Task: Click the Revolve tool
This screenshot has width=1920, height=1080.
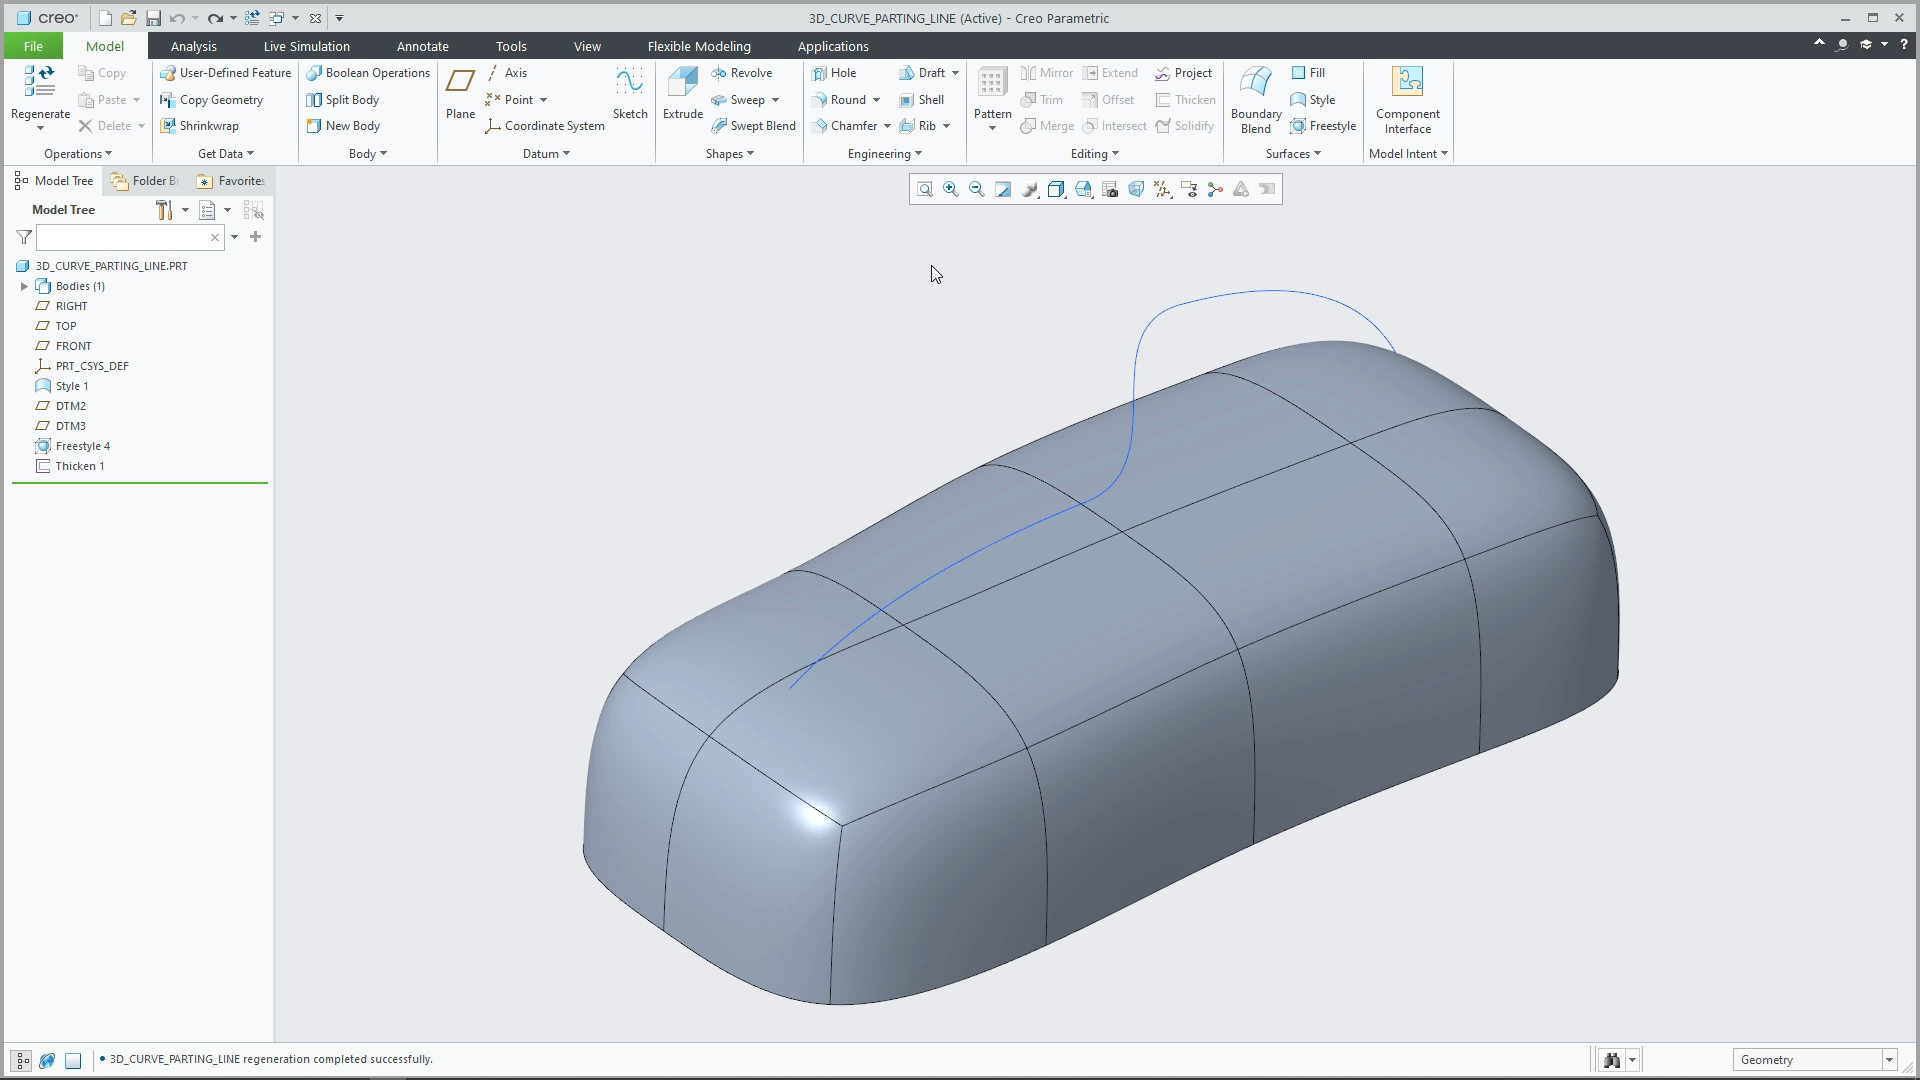Action: pyautogui.click(x=741, y=73)
